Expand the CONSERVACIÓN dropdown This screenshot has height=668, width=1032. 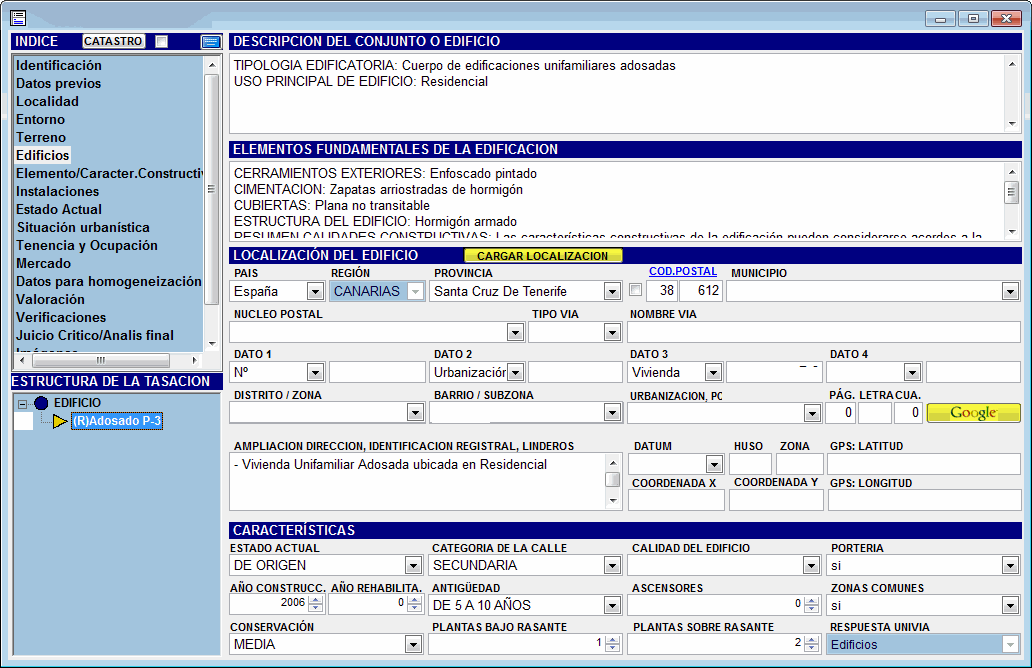[x=413, y=644]
